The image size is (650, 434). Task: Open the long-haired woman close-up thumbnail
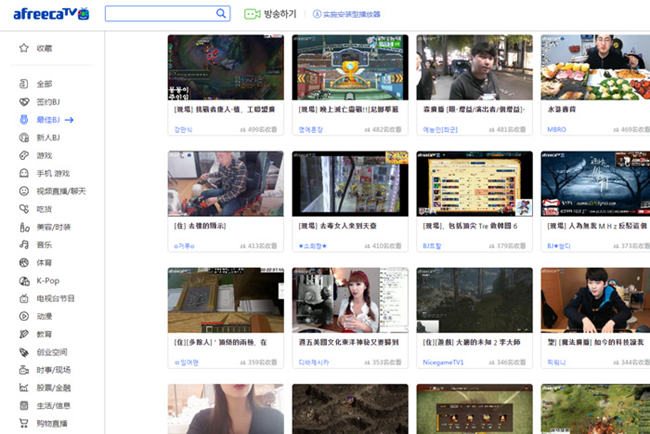point(226,409)
